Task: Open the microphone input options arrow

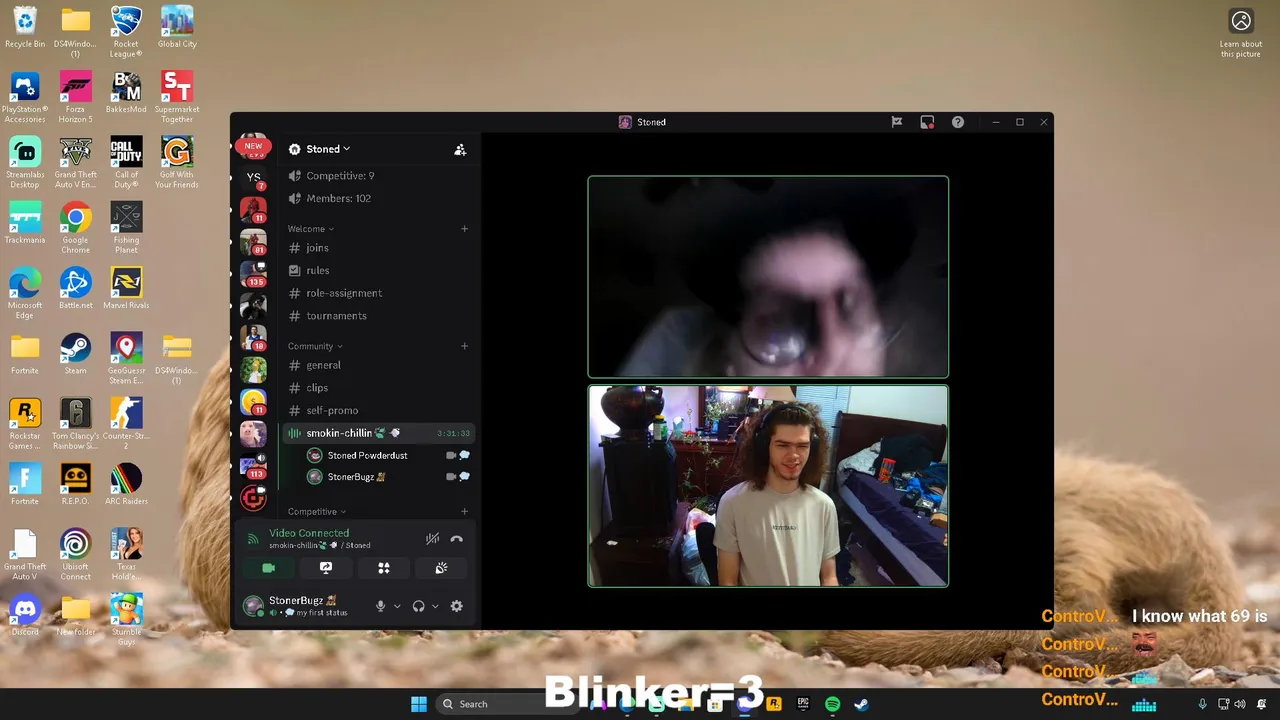Action: coord(397,606)
